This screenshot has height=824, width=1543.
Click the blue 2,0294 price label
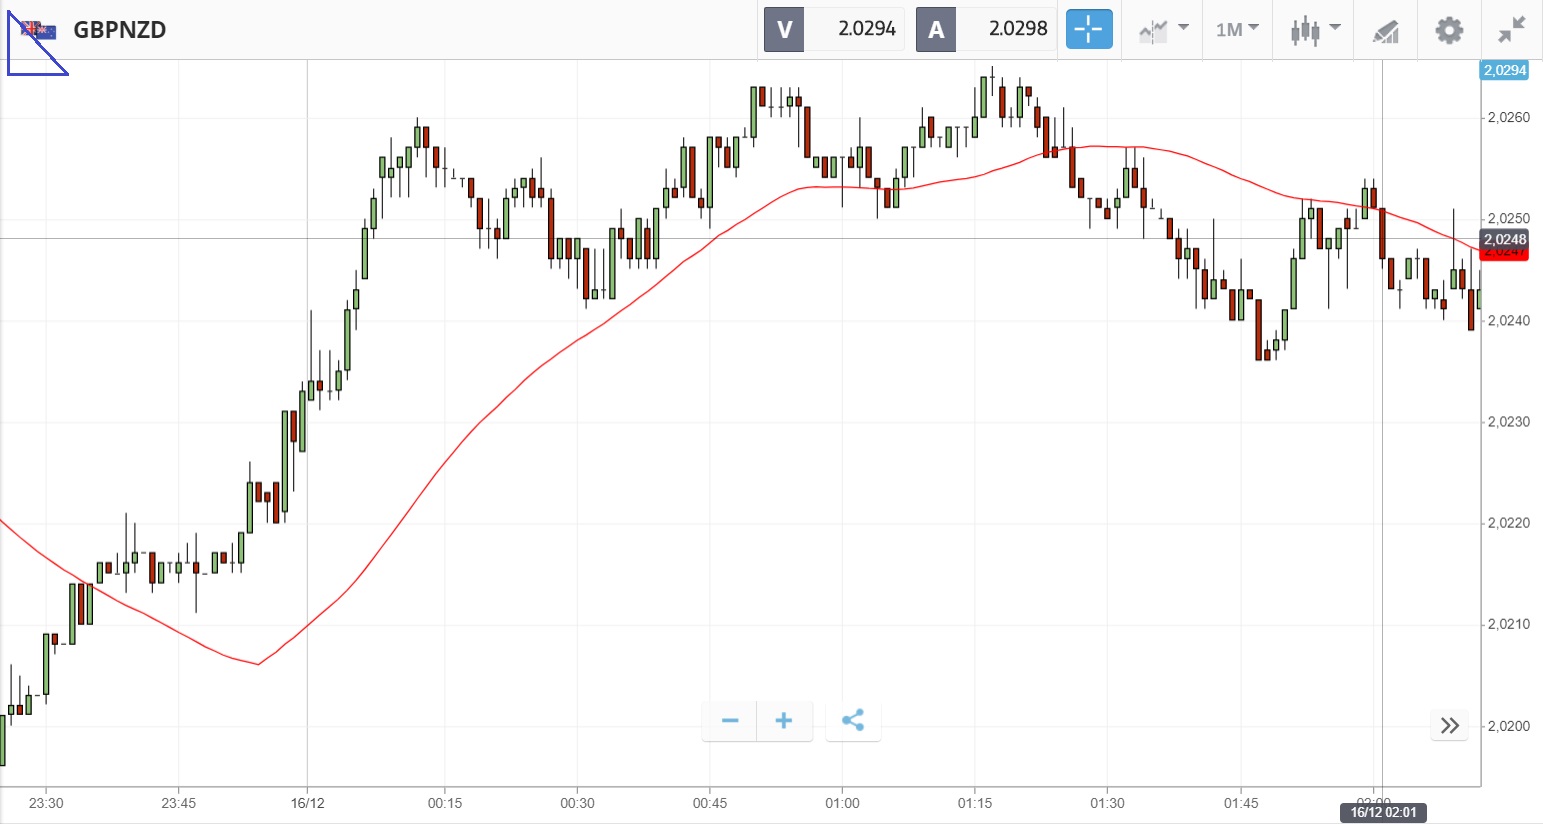coord(1504,70)
